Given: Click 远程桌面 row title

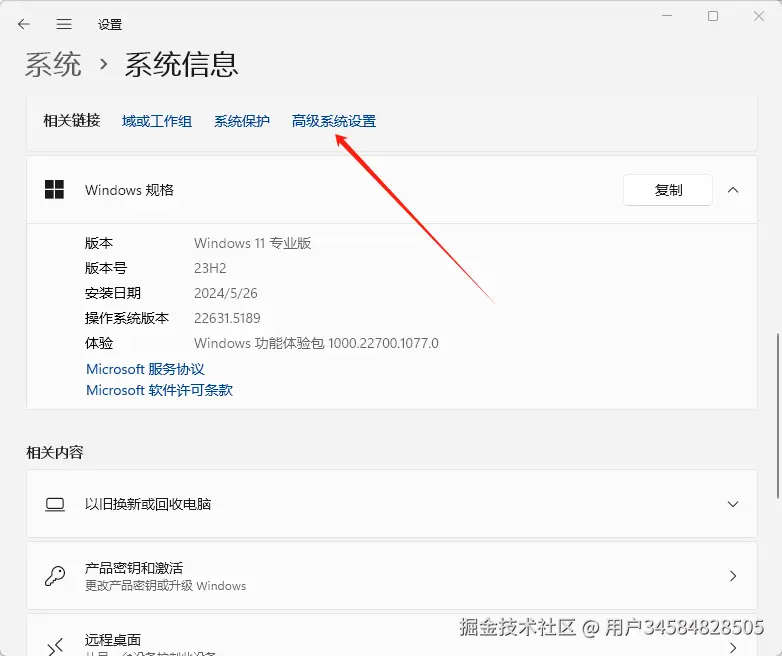Looking at the screenshot, I should point(113,640).
